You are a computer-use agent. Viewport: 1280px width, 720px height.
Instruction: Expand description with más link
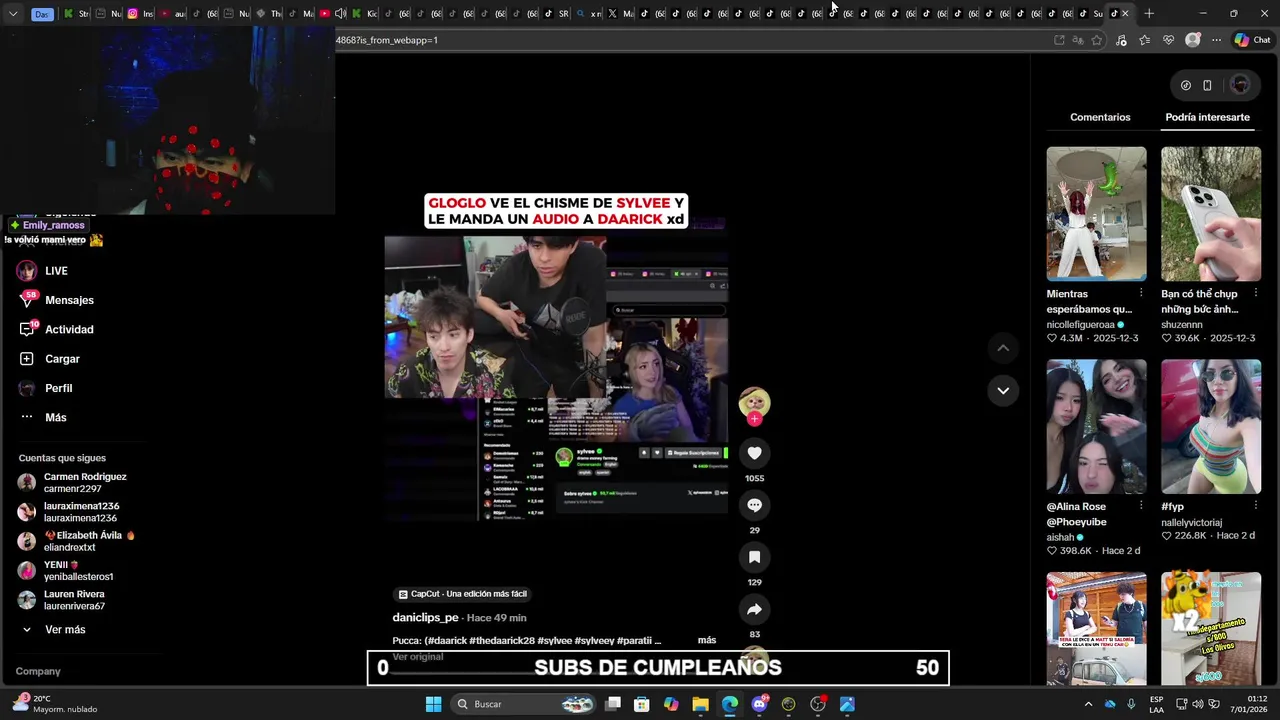(x=707, y=640)
